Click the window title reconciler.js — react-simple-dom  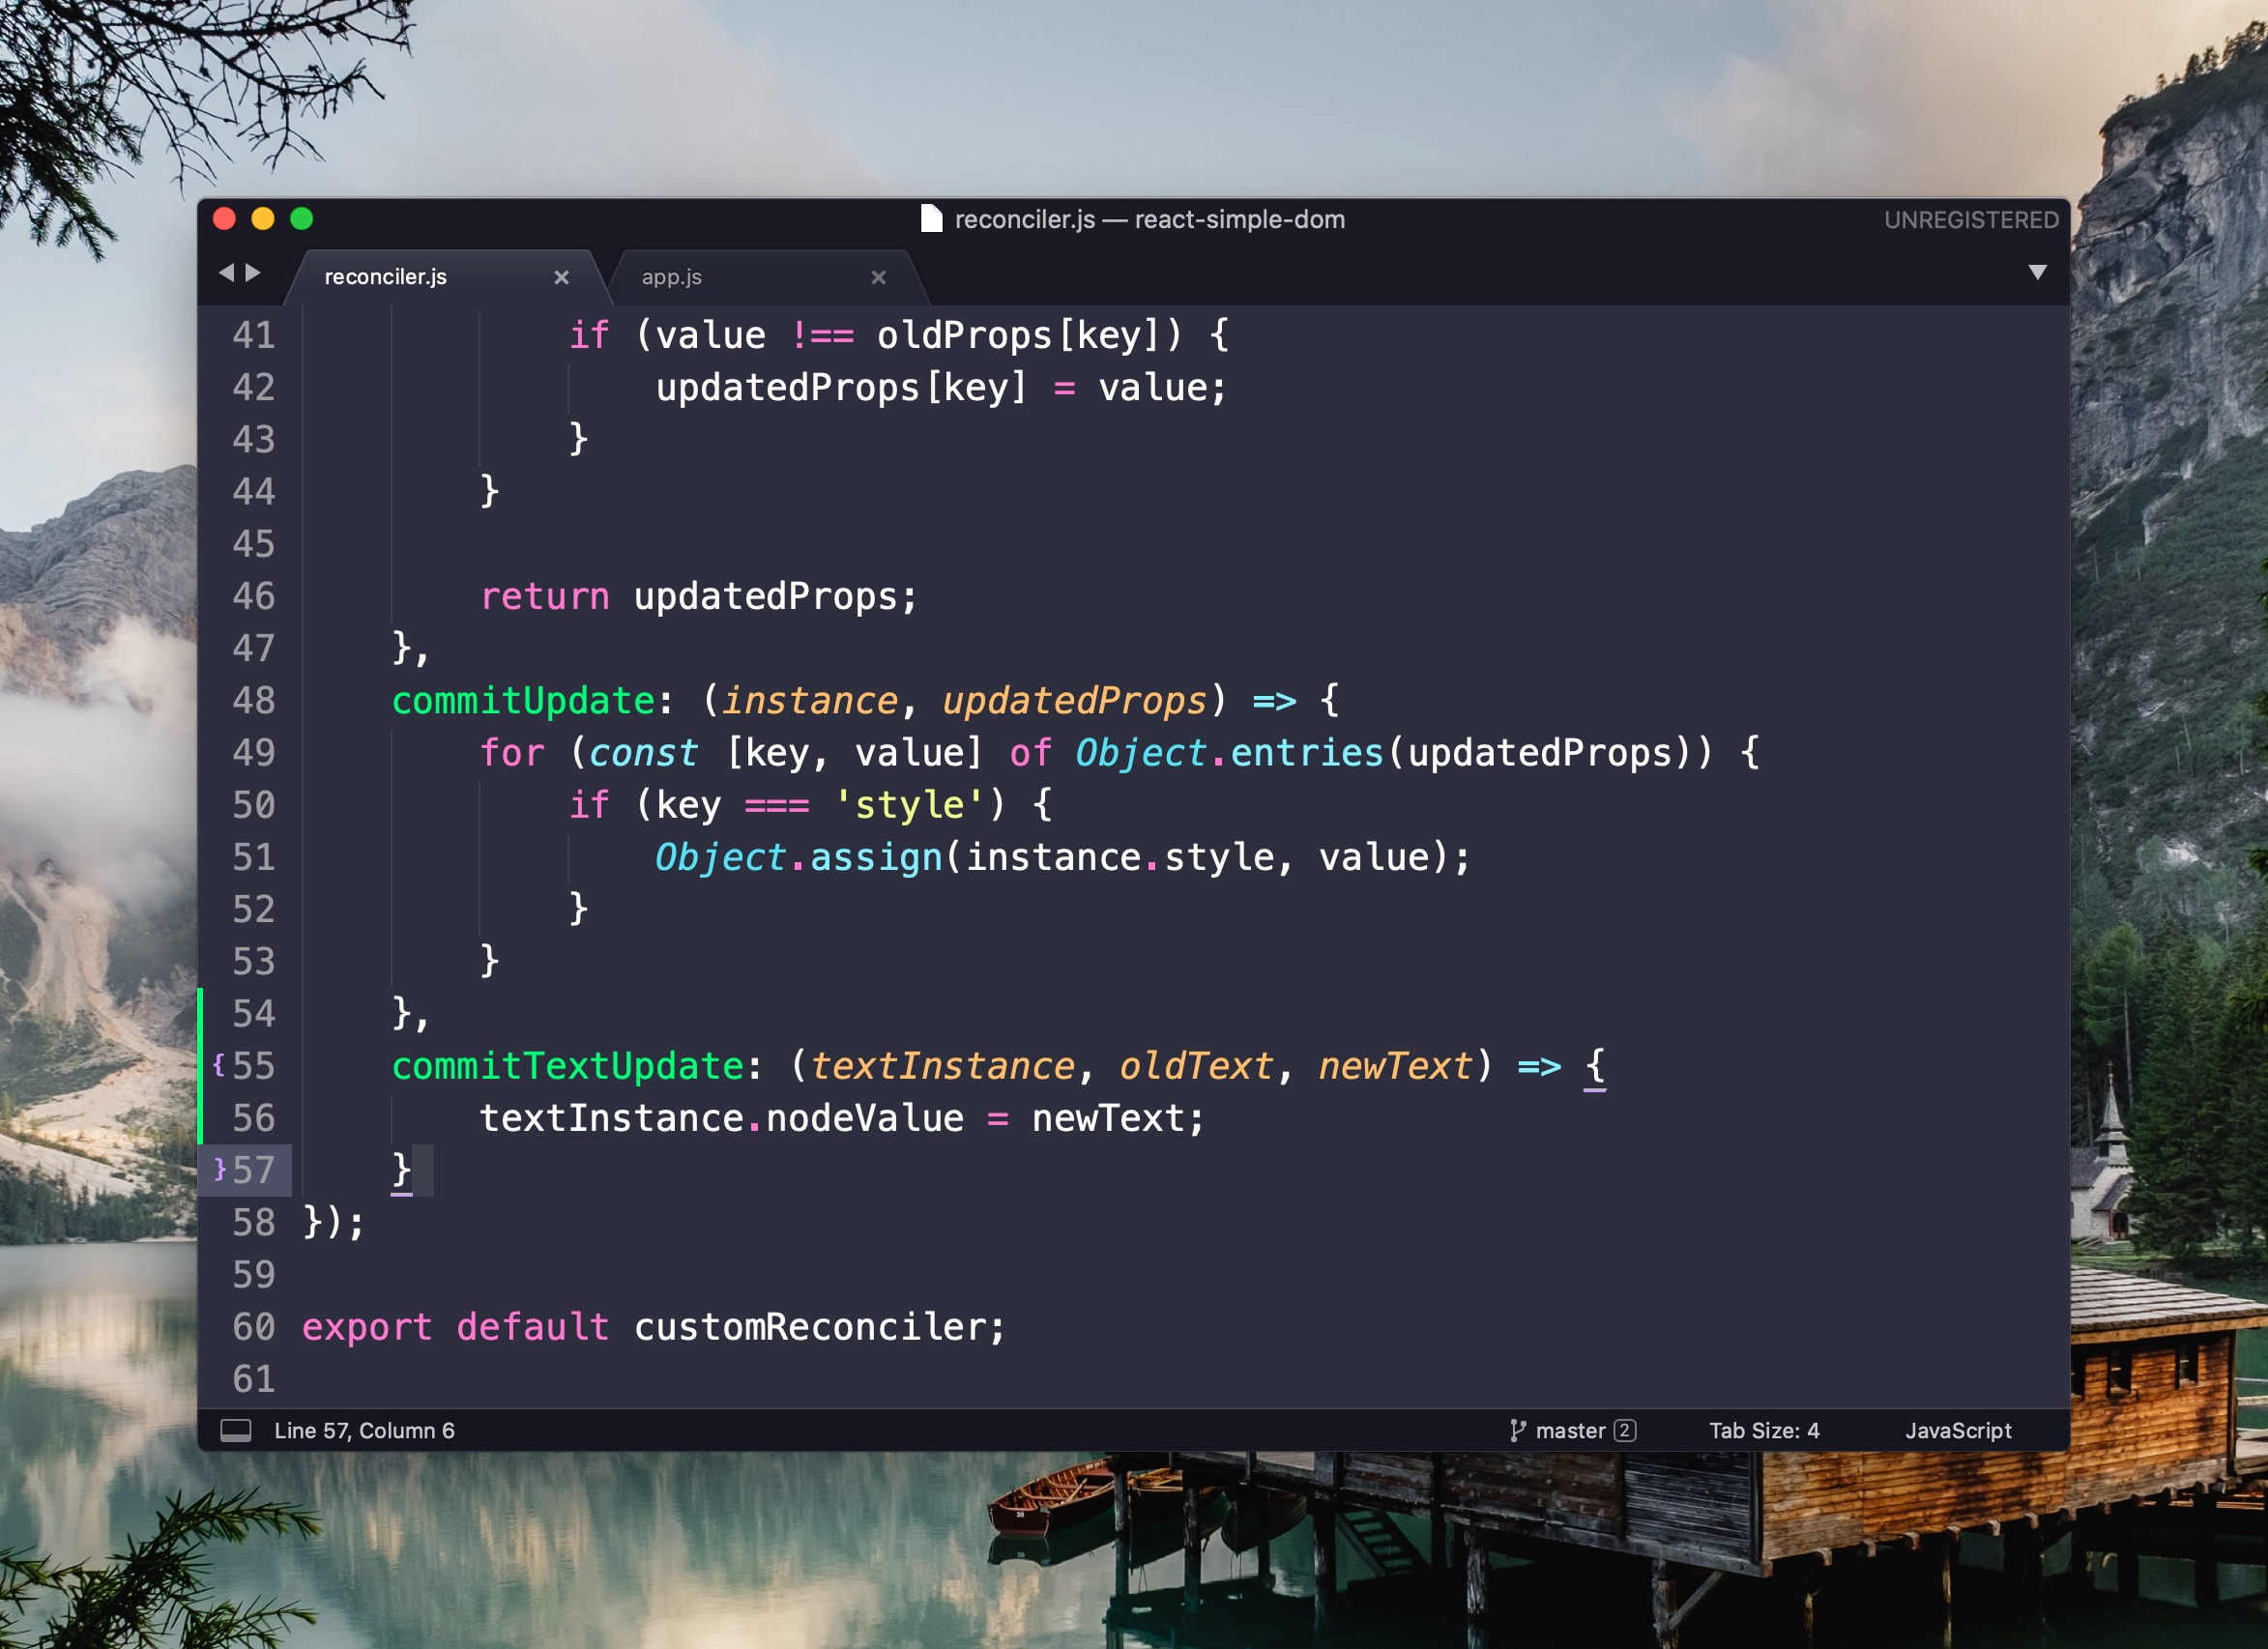1149,219
